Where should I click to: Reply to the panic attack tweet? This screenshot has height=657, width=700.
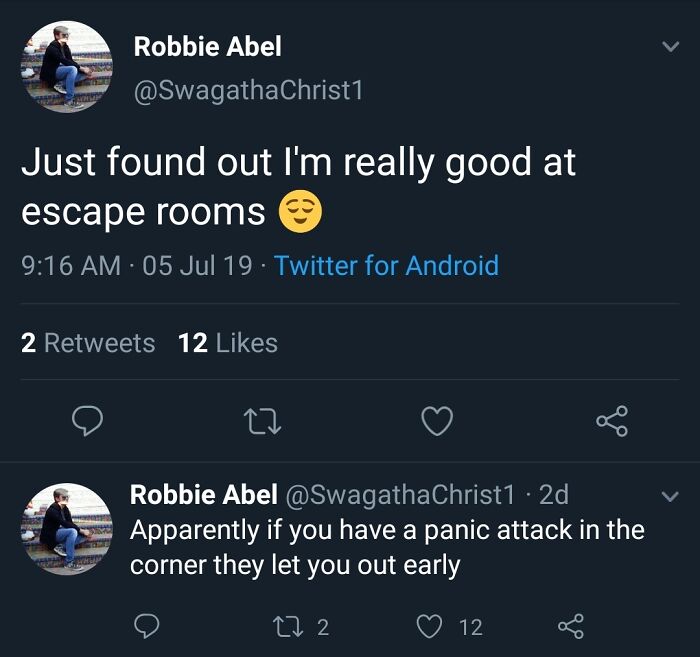point(147,627)
